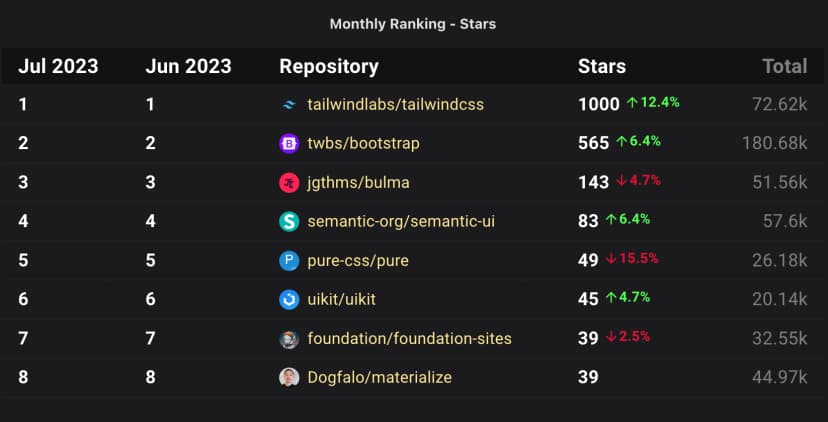The image size is (828, 422).
Task: Click the 20.14k total value
Action: click(x=780, y=299)
